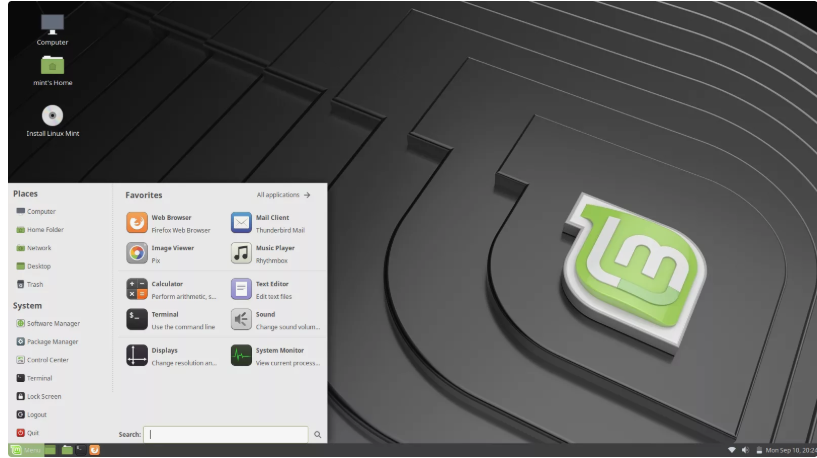Open the Computer desktop icon
The width and height of the screenshot is (817, 458).
(x=52, y=29)
